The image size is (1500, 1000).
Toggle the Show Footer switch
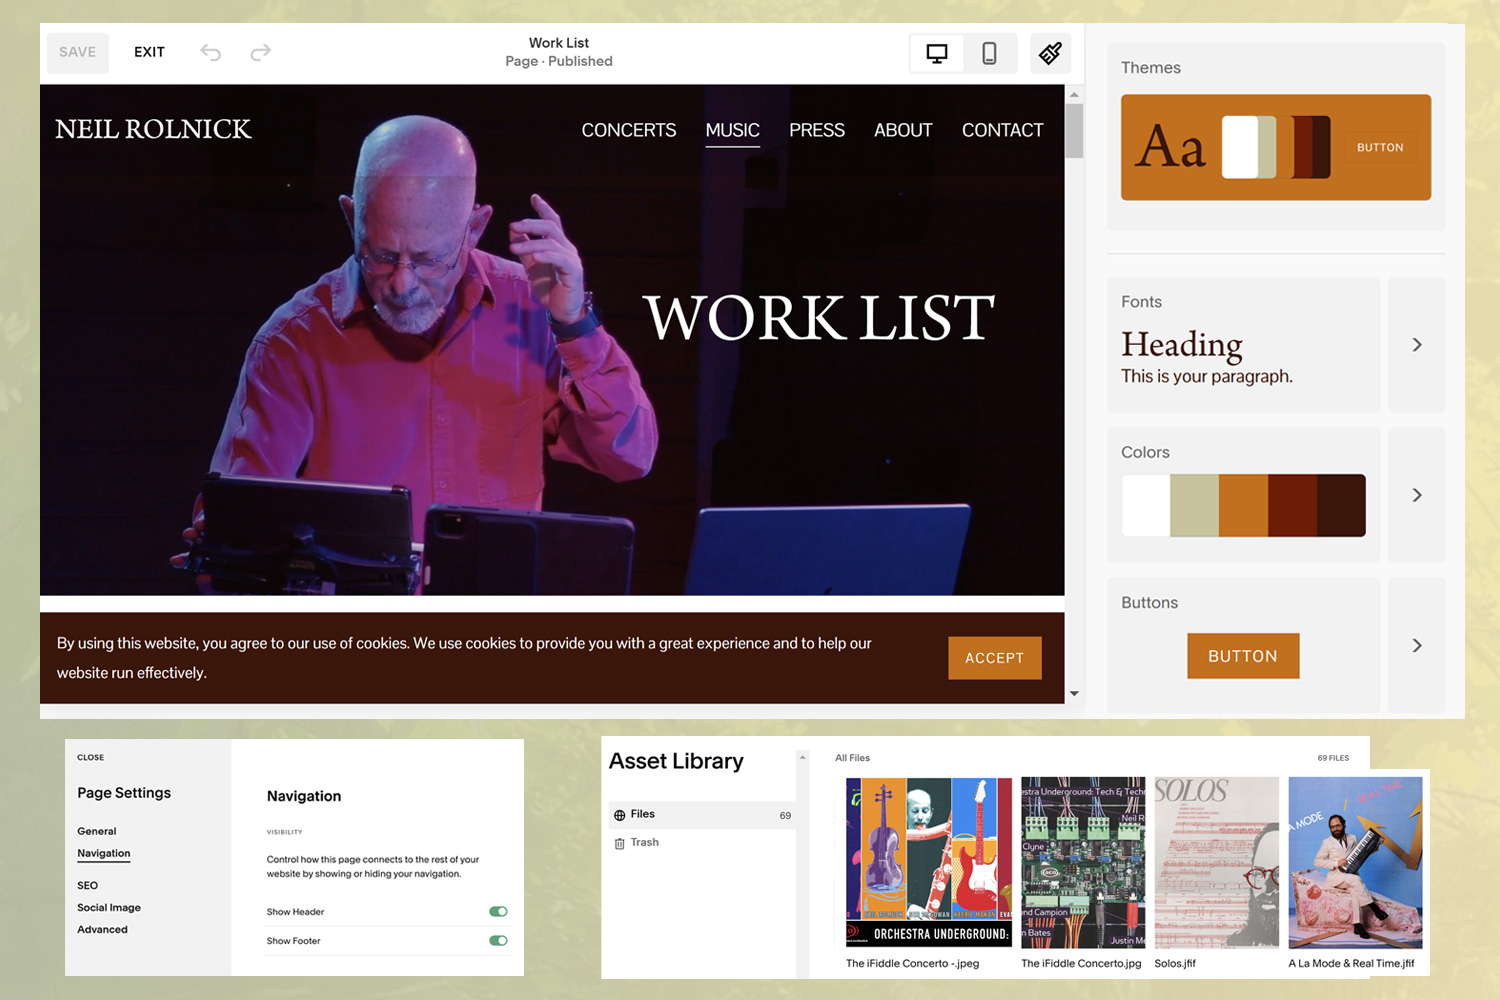pyautogui.click(x=498, y=940)
